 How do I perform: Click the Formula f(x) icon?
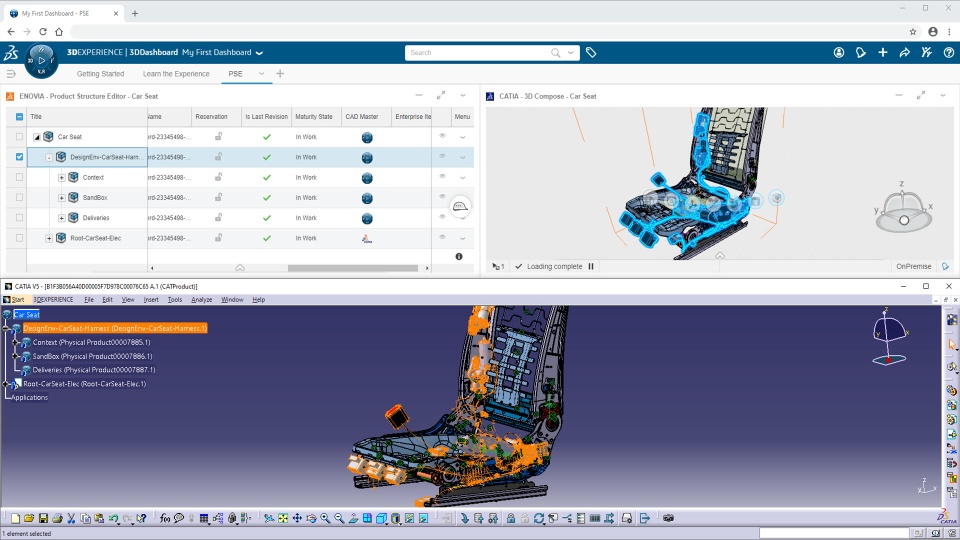point(165,519)
